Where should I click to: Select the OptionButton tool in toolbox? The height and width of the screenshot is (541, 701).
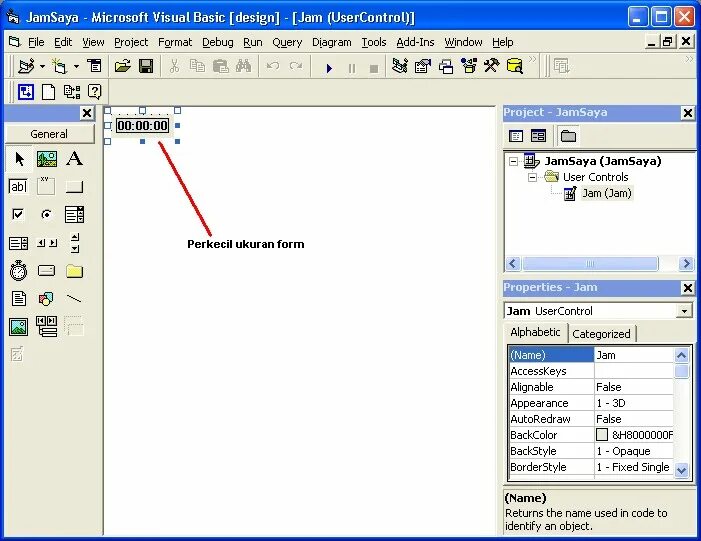[46, 215]
